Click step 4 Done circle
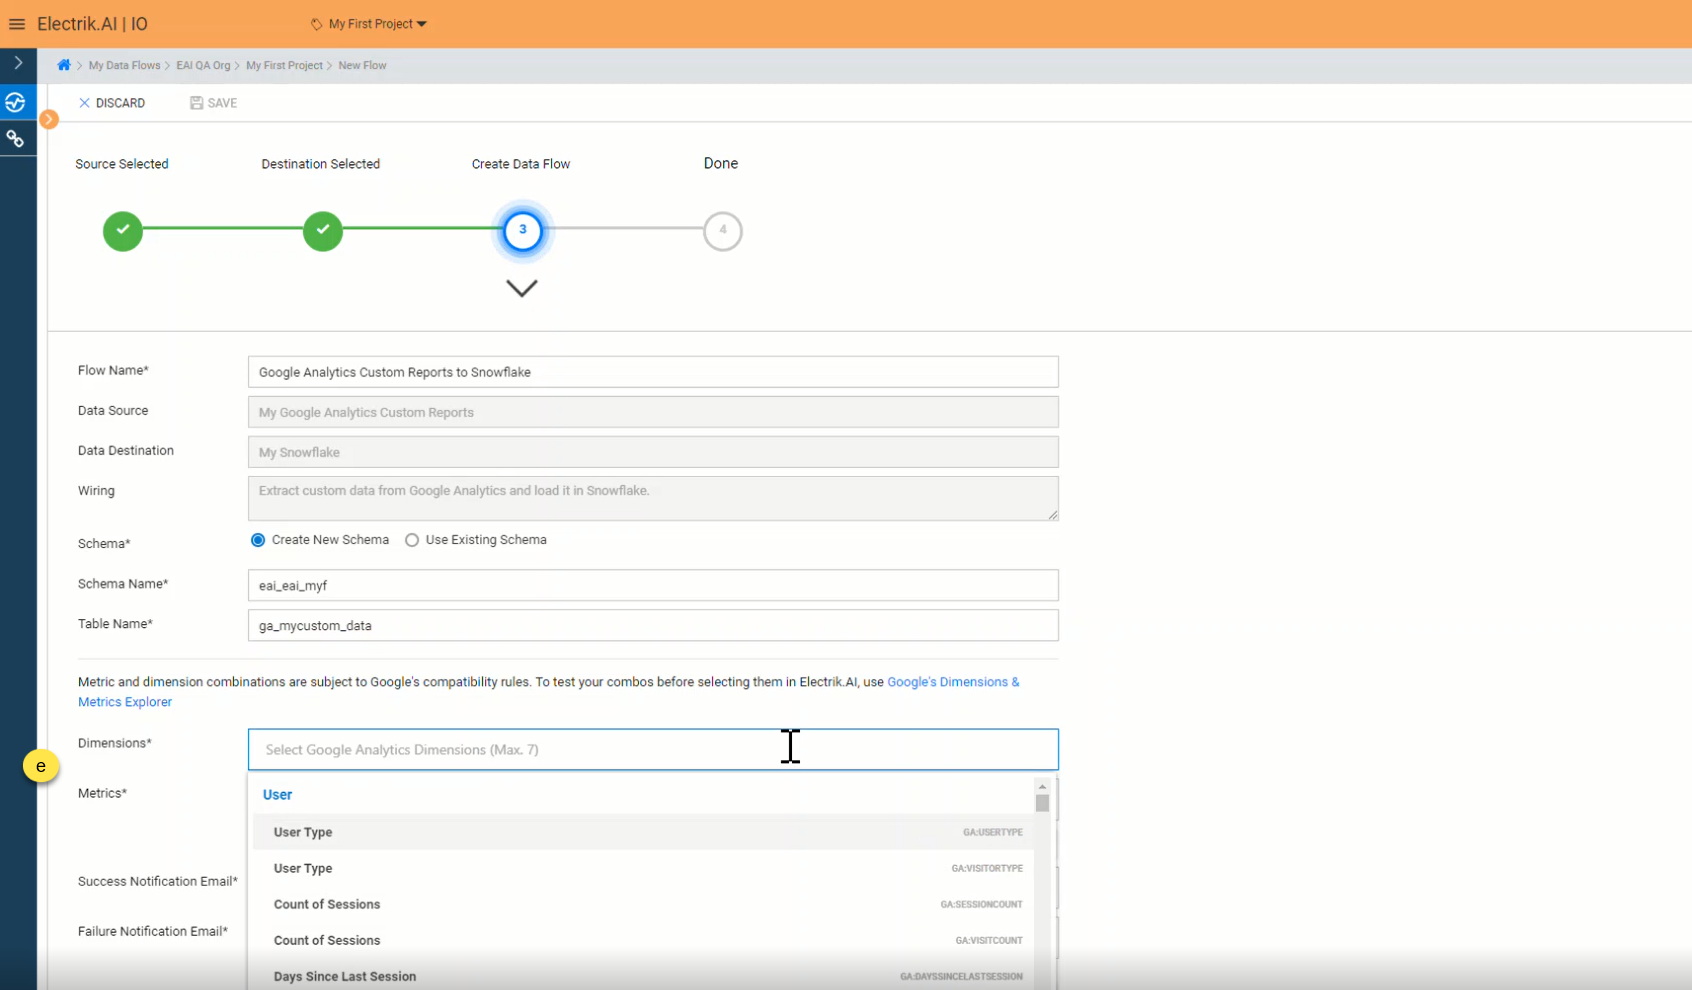The width and height of the screenshot is (1692, 990). (x=722, y=231)
